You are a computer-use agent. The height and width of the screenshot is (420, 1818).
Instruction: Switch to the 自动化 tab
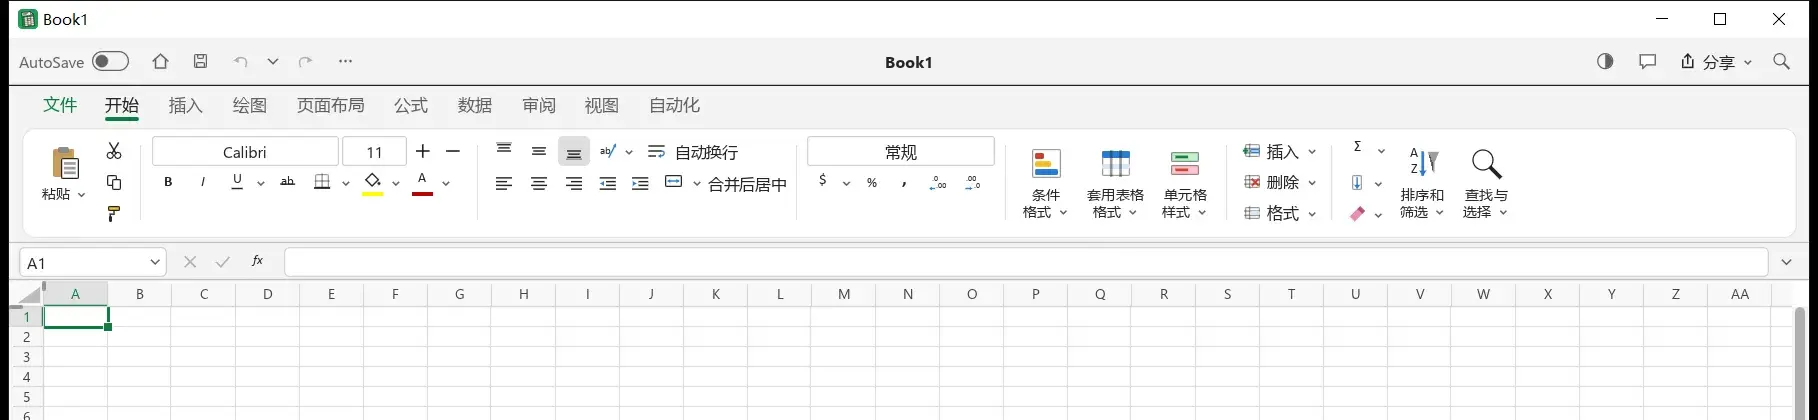[x=674, y=105]
